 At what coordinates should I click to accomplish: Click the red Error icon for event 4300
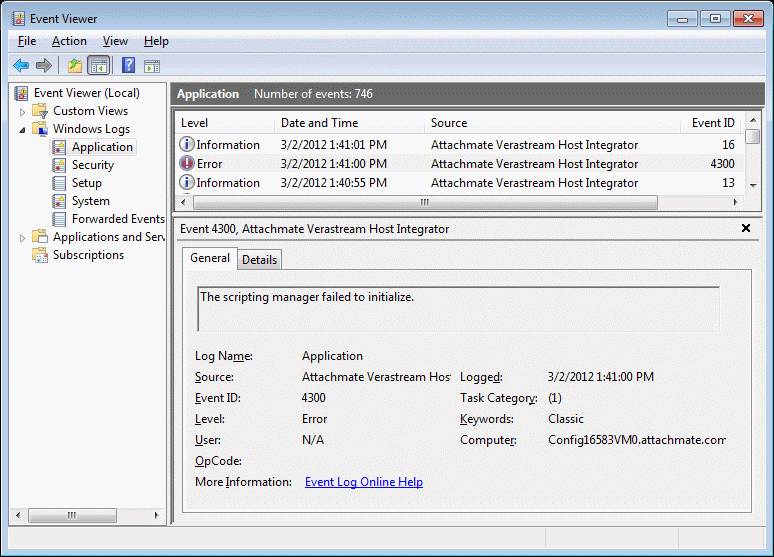pyautogui.click(x=187, y=163)
